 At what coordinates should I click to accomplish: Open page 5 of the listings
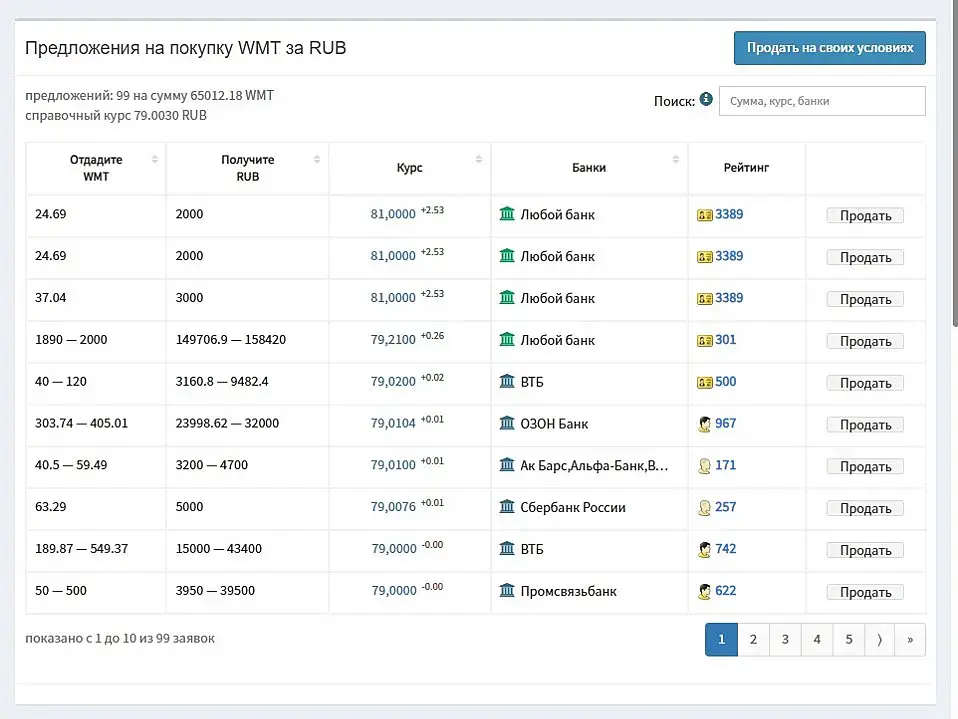[x=849, y=640]
